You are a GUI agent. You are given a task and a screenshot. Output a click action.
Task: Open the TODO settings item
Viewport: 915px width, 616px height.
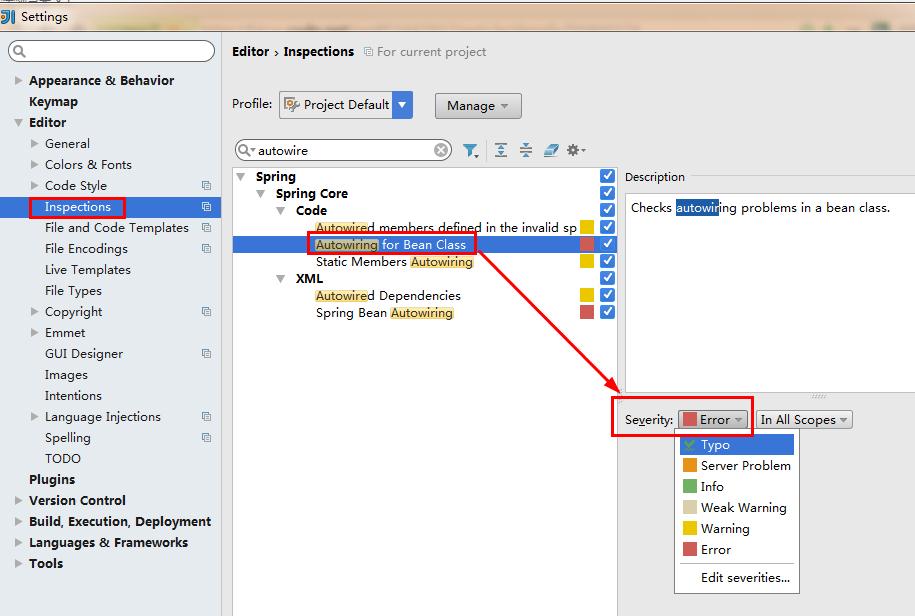click(62, 458)
